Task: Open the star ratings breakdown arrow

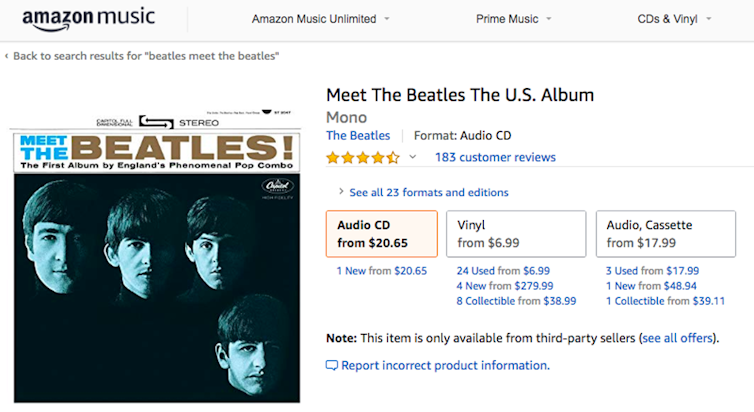Action: [x=412, y=157]
